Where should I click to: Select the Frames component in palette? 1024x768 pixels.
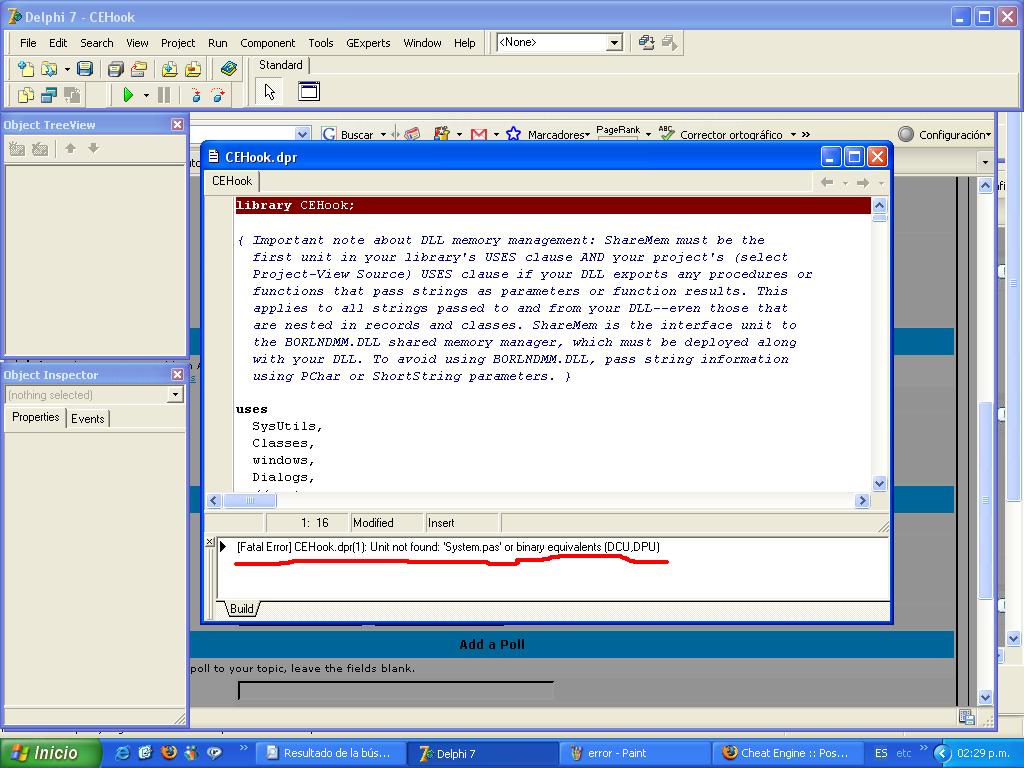point(309,91)
